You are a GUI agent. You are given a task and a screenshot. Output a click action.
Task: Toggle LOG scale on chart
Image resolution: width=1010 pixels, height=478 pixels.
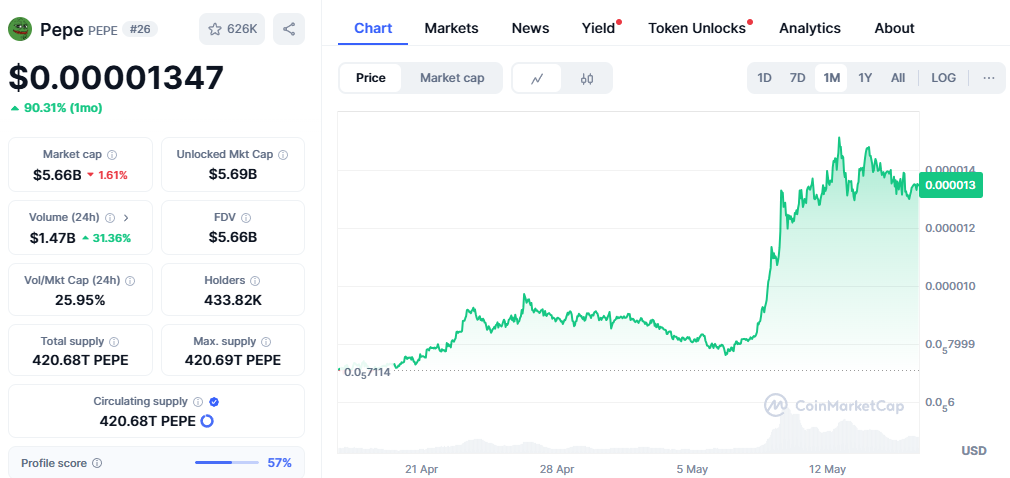944,78
